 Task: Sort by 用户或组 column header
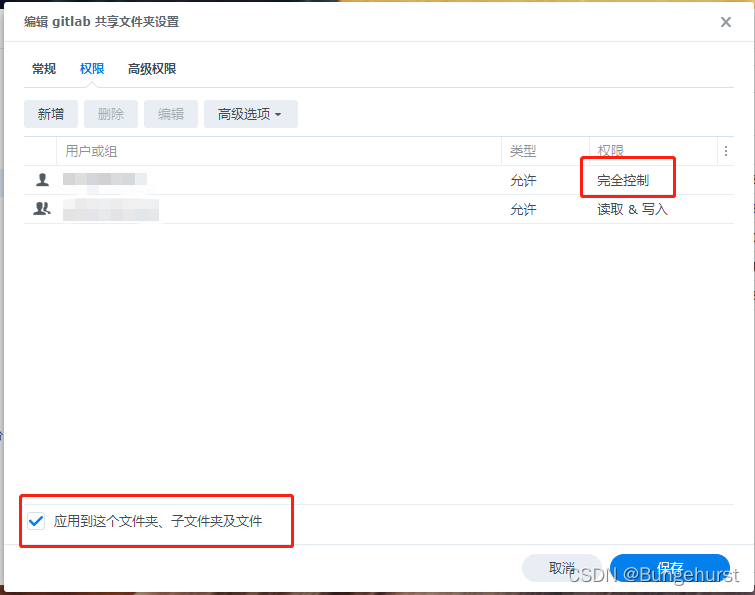coord(279,151)
